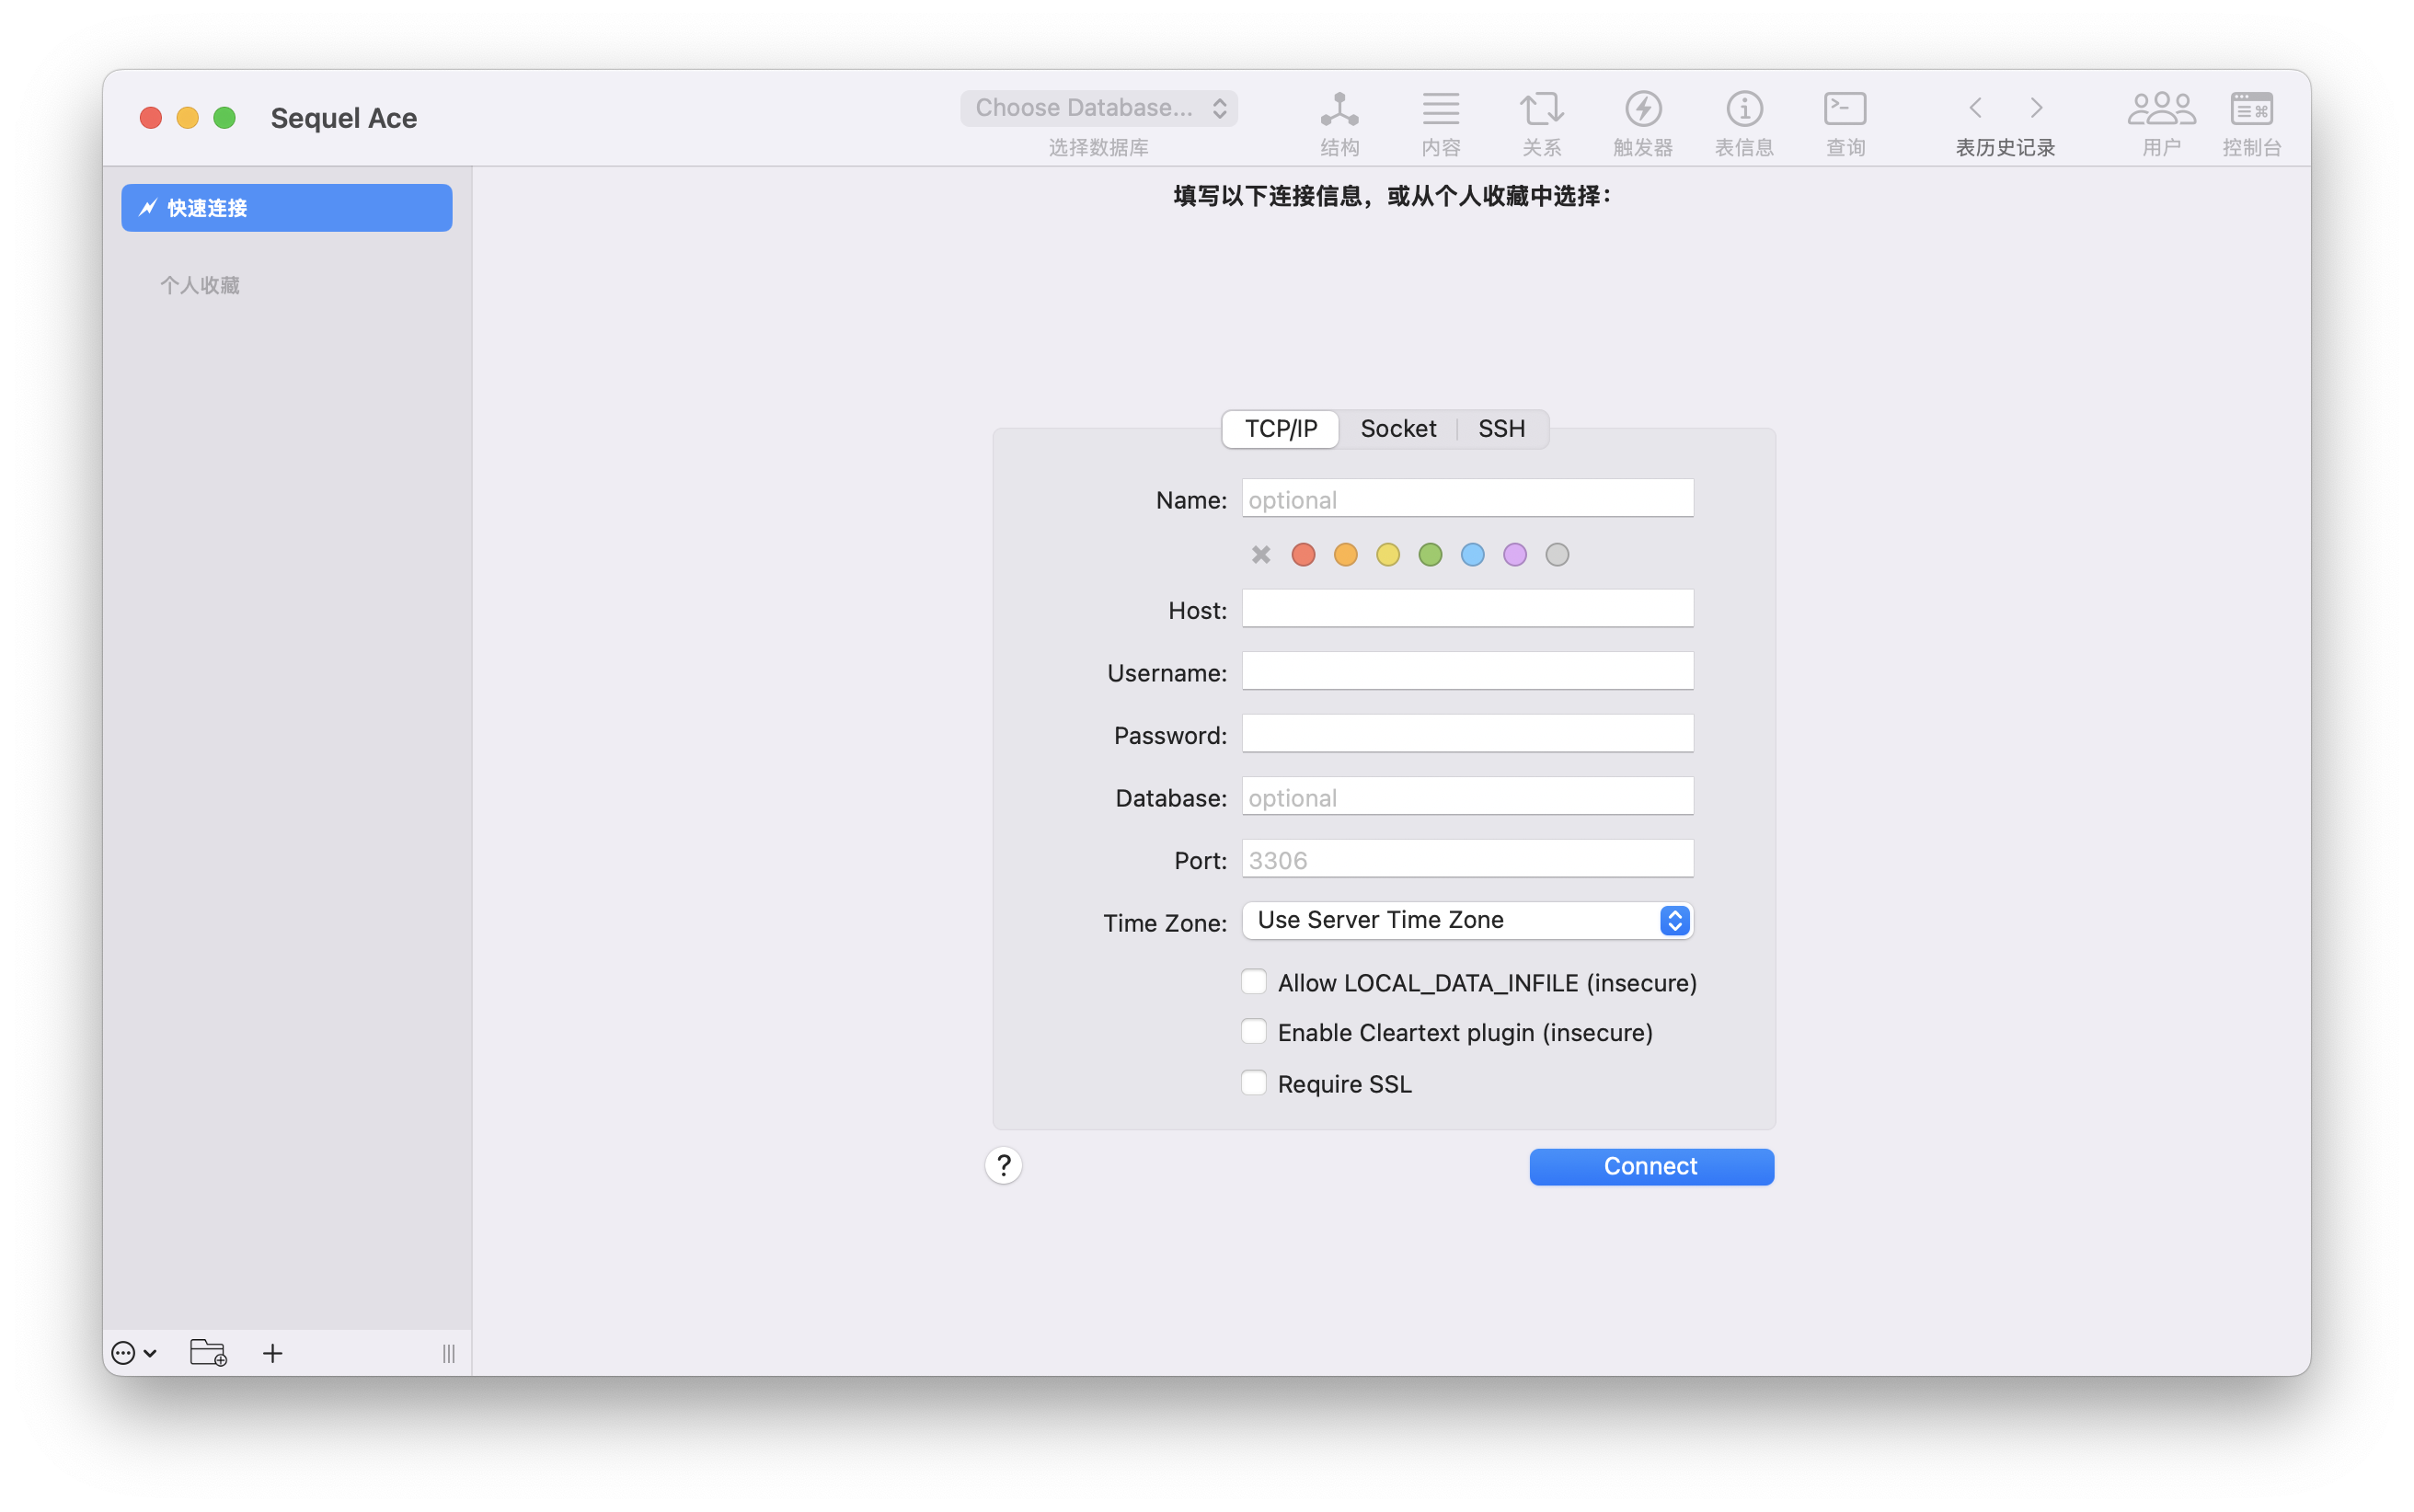Switch to the SSH connection tab
The width and height of the screenshot is (2414, 1512).
click(x=1501, y=429)
